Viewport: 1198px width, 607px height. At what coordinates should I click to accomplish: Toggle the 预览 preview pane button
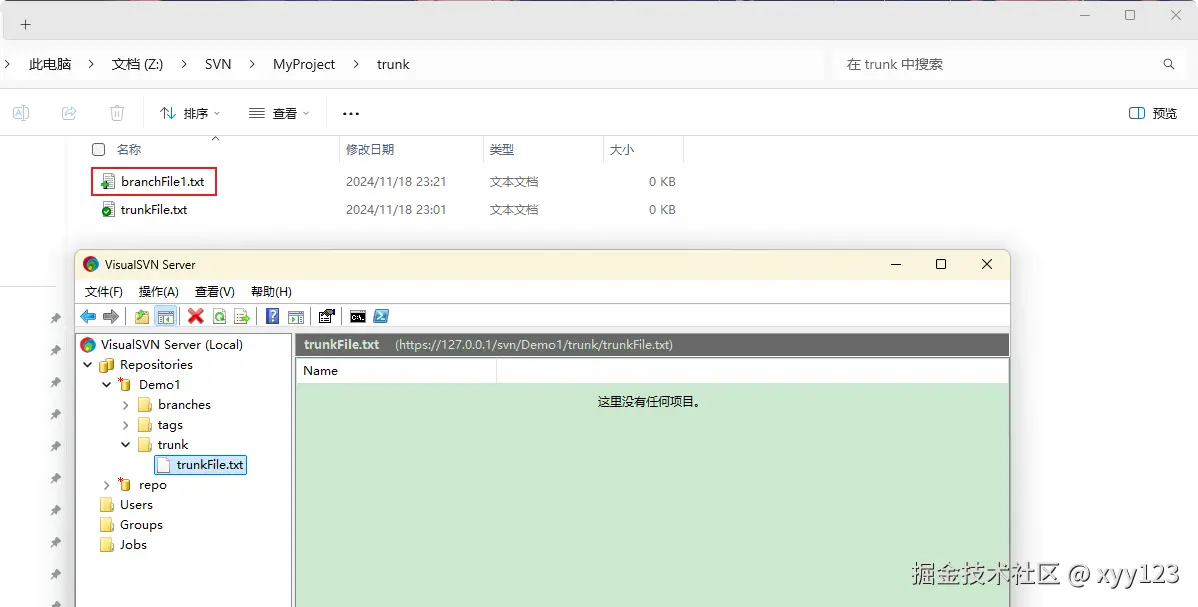[1153, 113]
